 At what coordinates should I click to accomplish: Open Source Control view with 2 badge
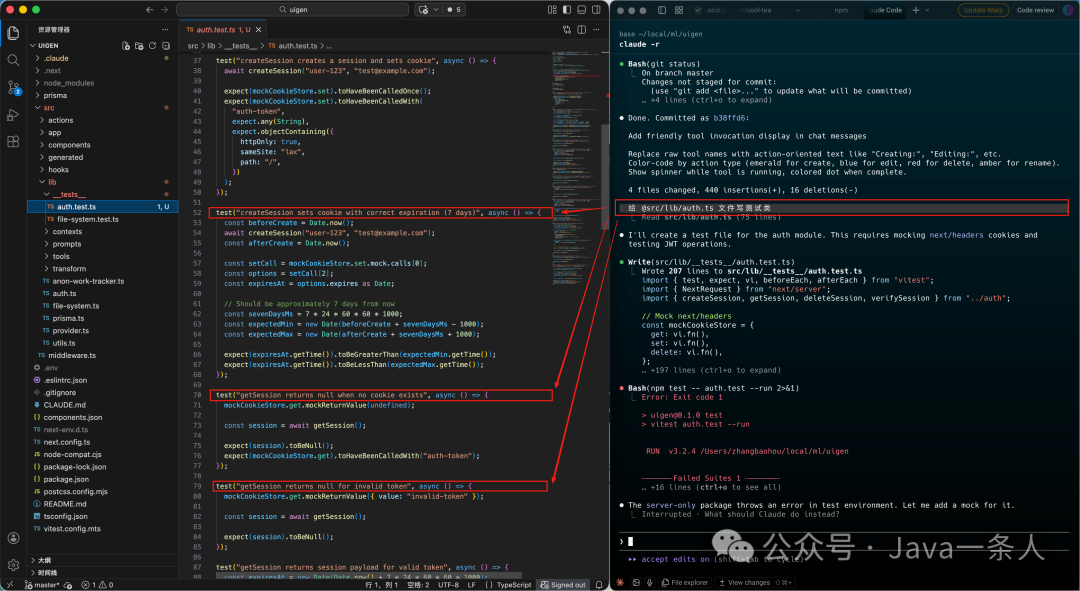point(13,88)
